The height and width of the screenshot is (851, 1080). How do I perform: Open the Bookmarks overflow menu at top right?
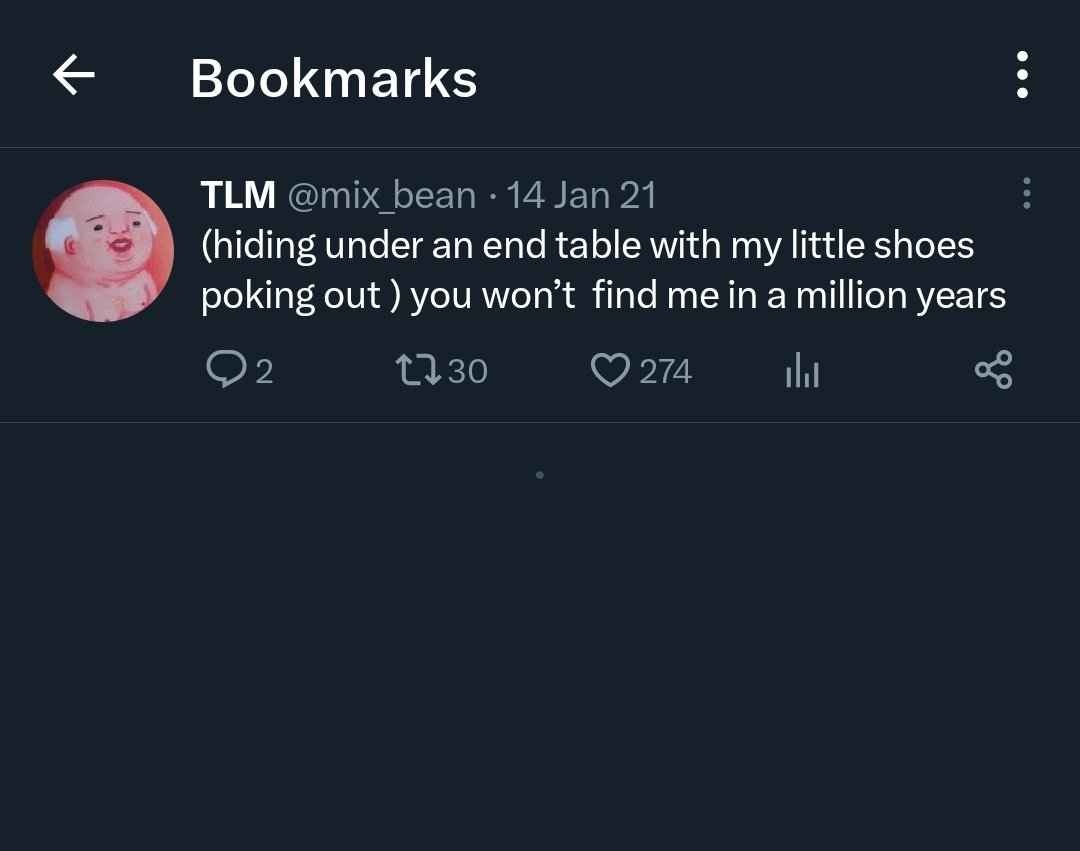[x=1021, y=75]
